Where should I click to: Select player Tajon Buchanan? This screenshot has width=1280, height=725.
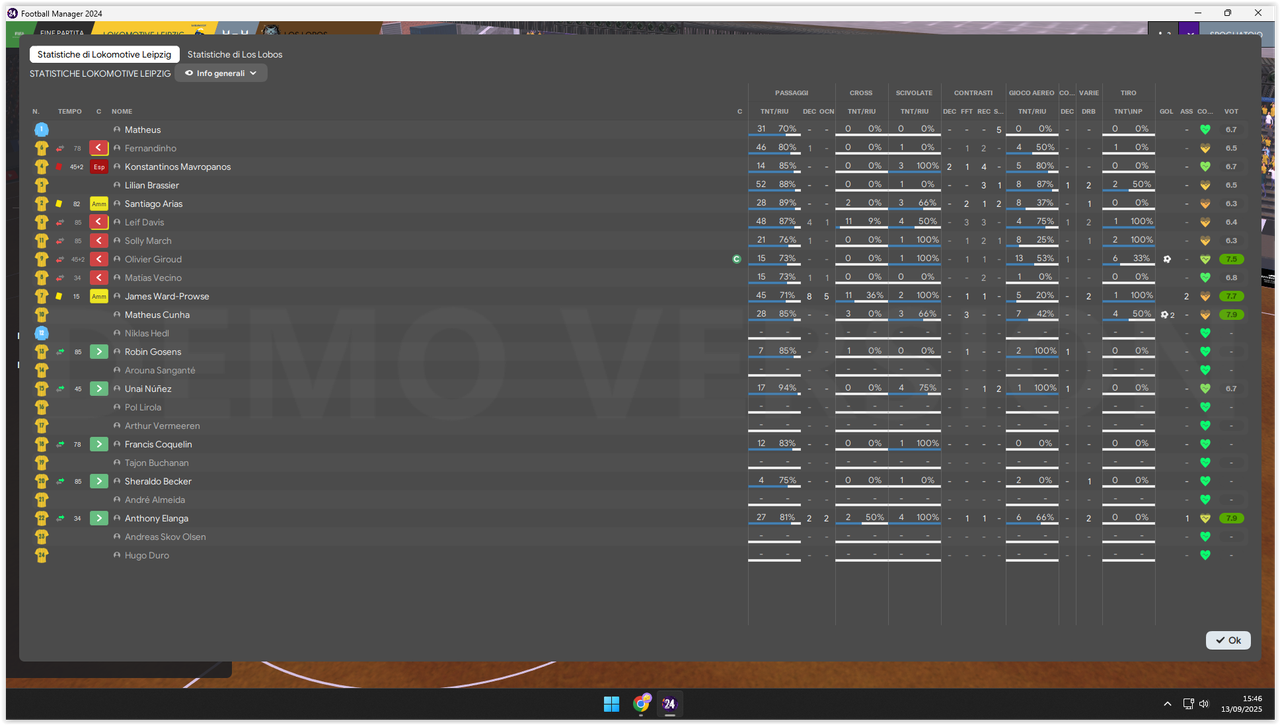point(157,463)
